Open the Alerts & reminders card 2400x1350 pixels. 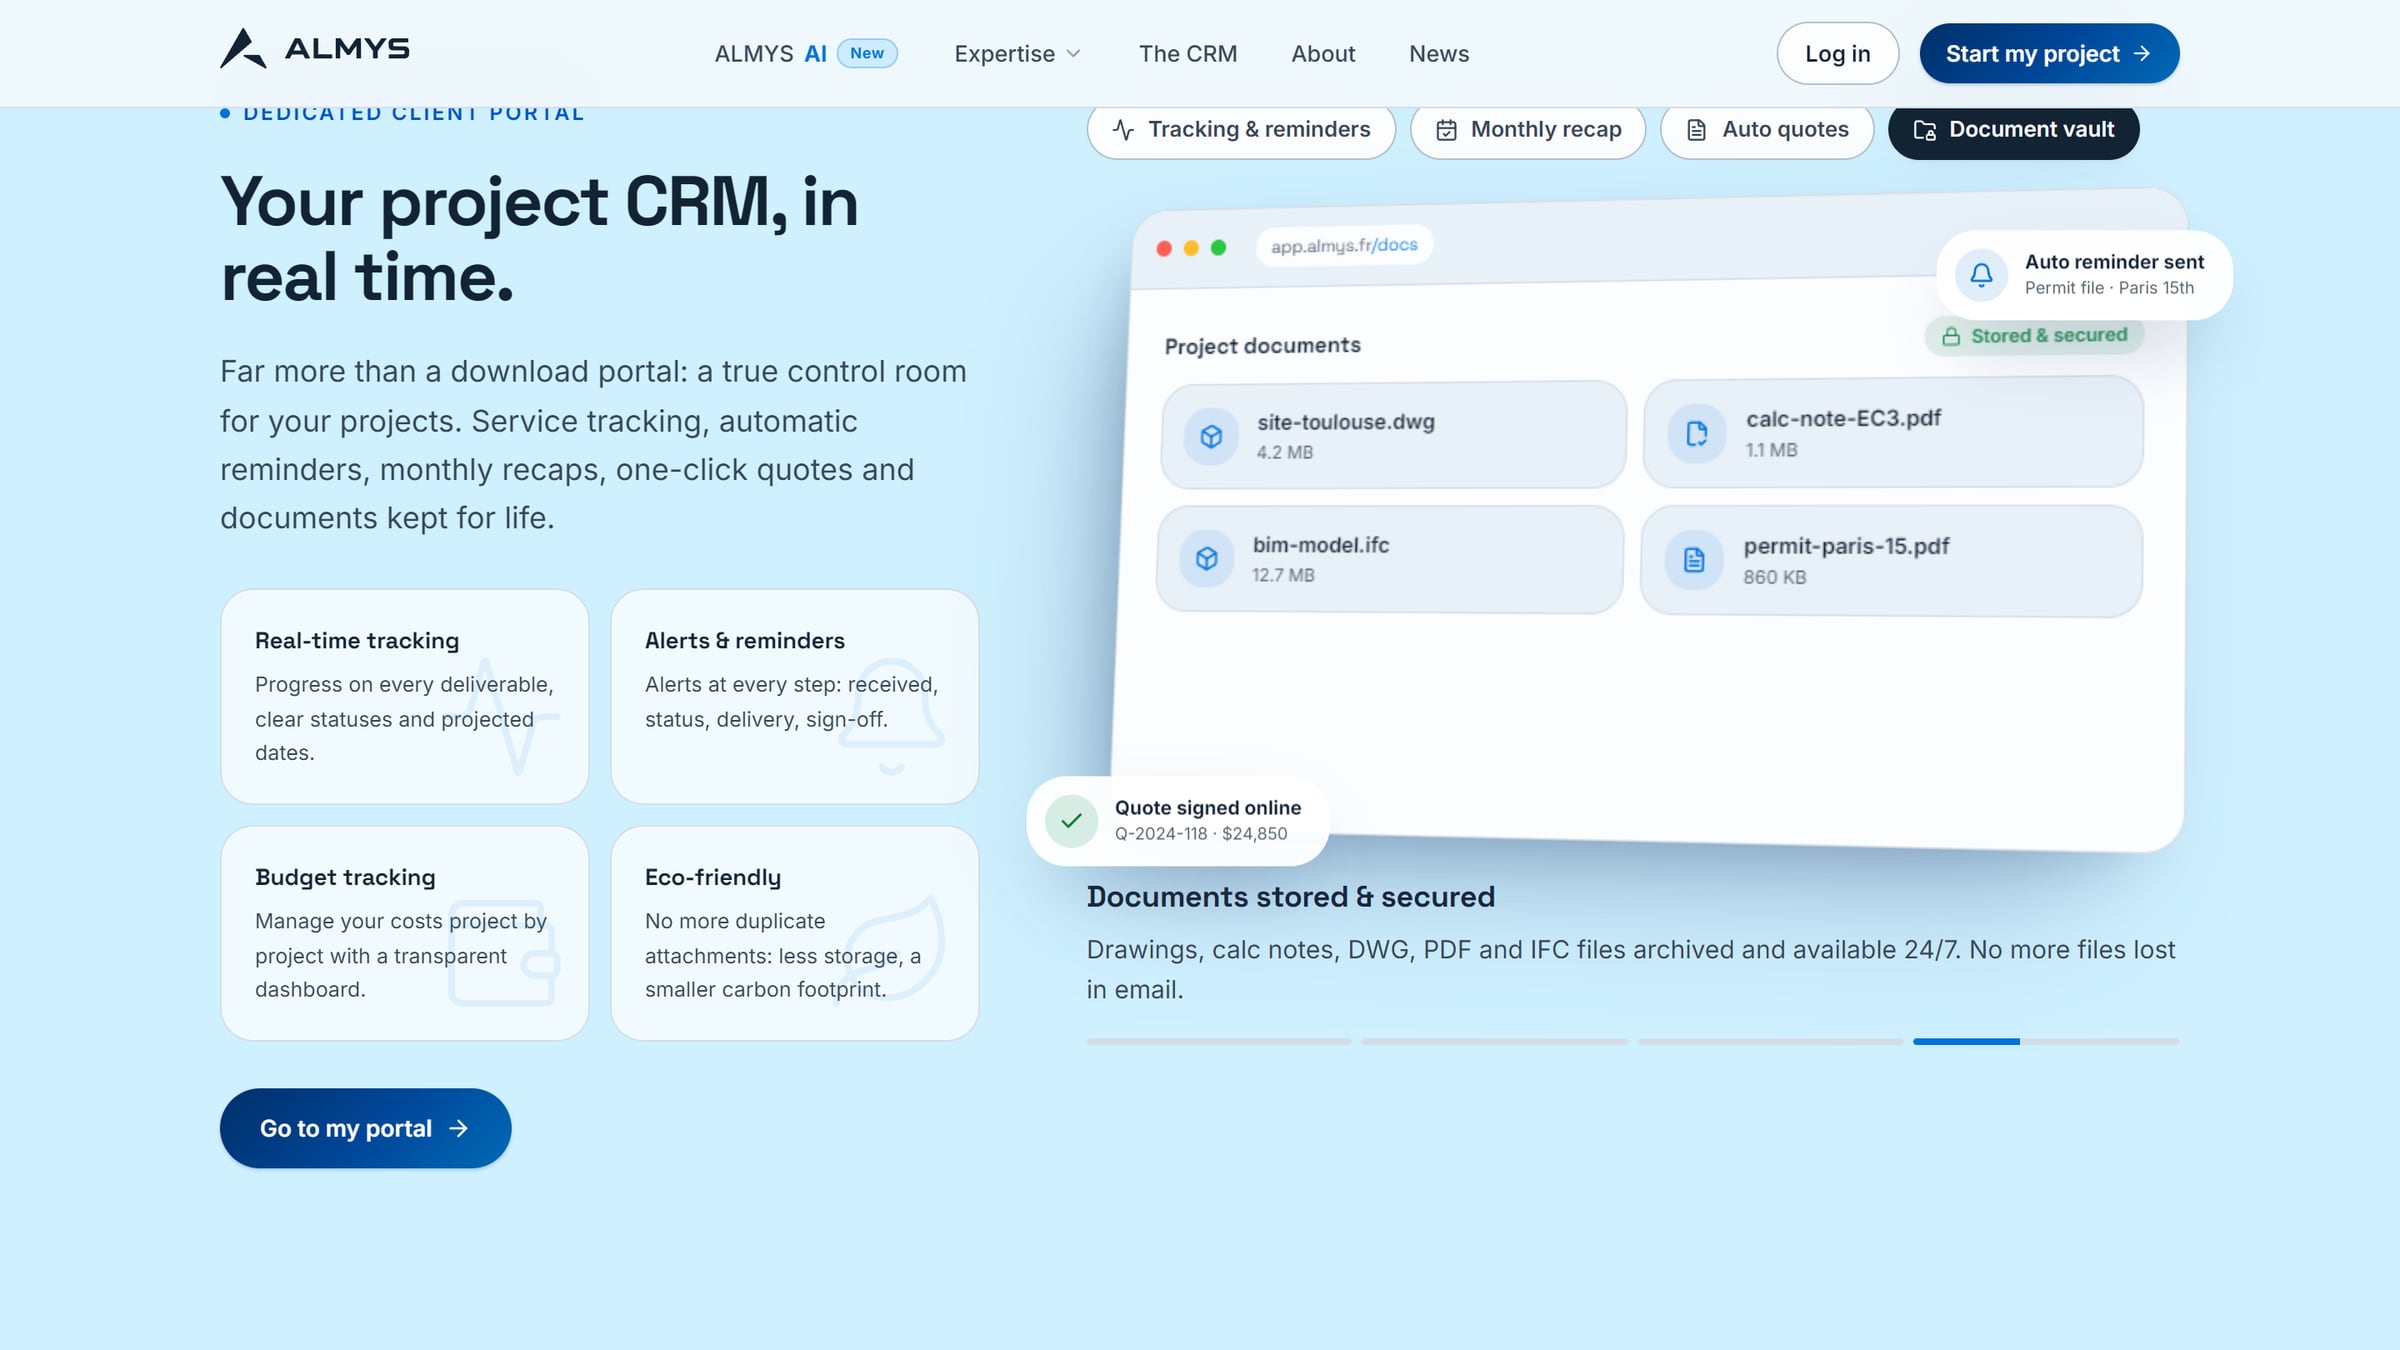[x=795, y=697]
